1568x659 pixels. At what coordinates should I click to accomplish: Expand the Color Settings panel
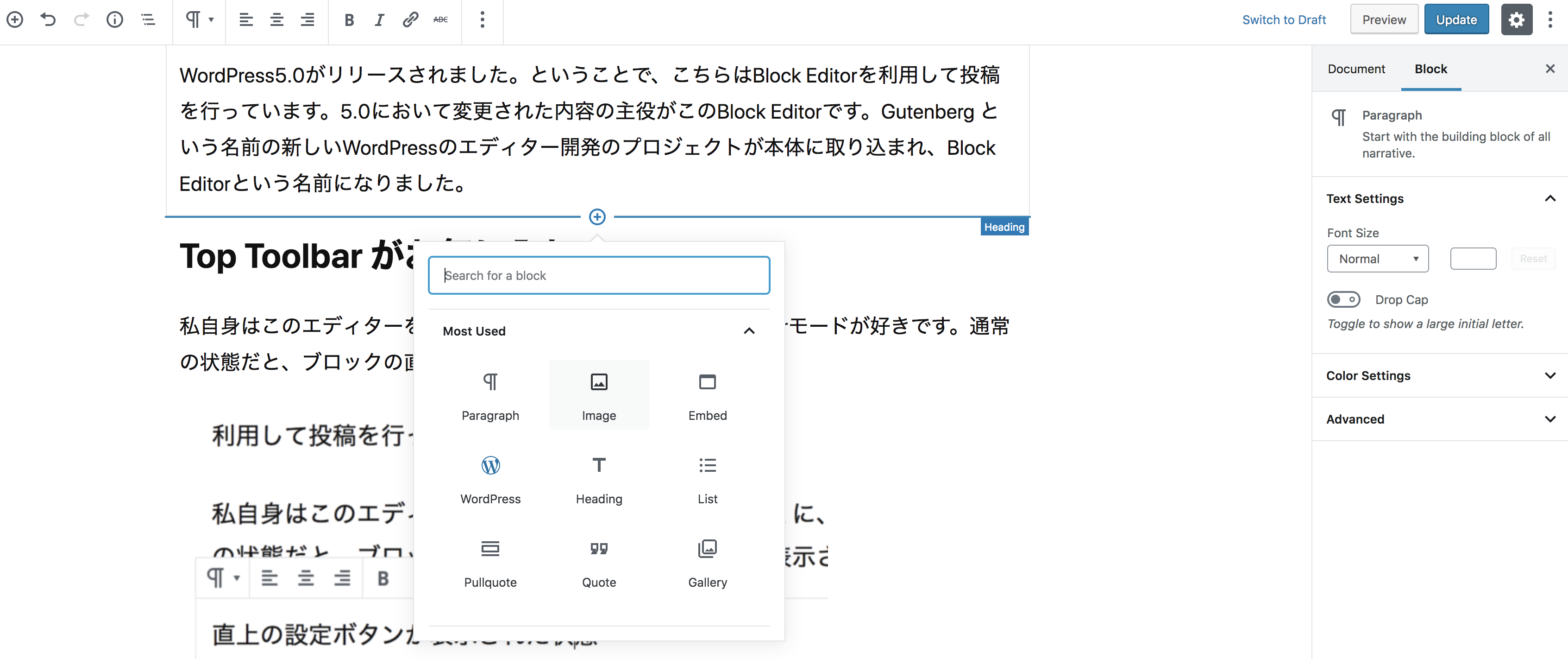1439,376
